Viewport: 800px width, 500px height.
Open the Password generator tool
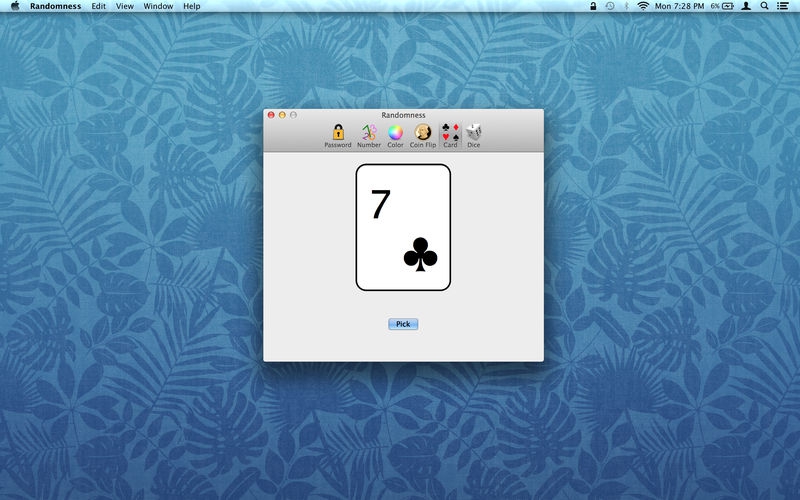pyautogui.click(x=338, y=136)
